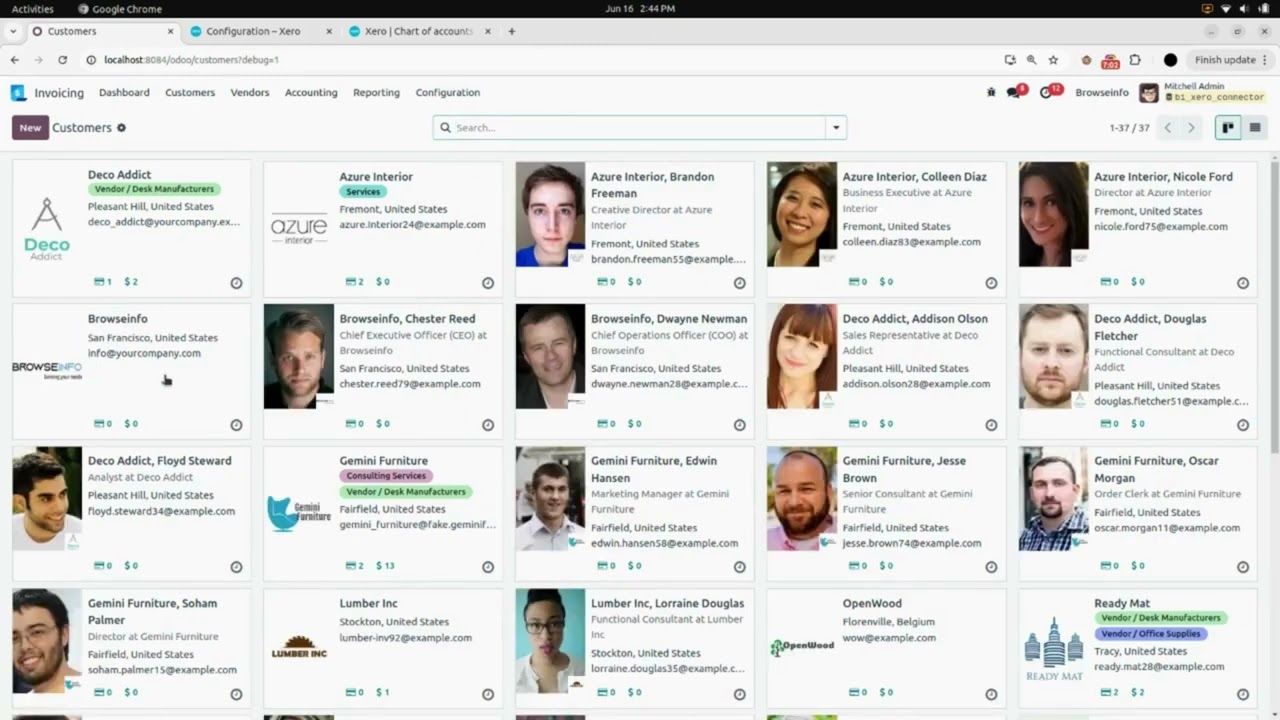Open the Lumber Inc logo thumbnail

click(299, 647)
